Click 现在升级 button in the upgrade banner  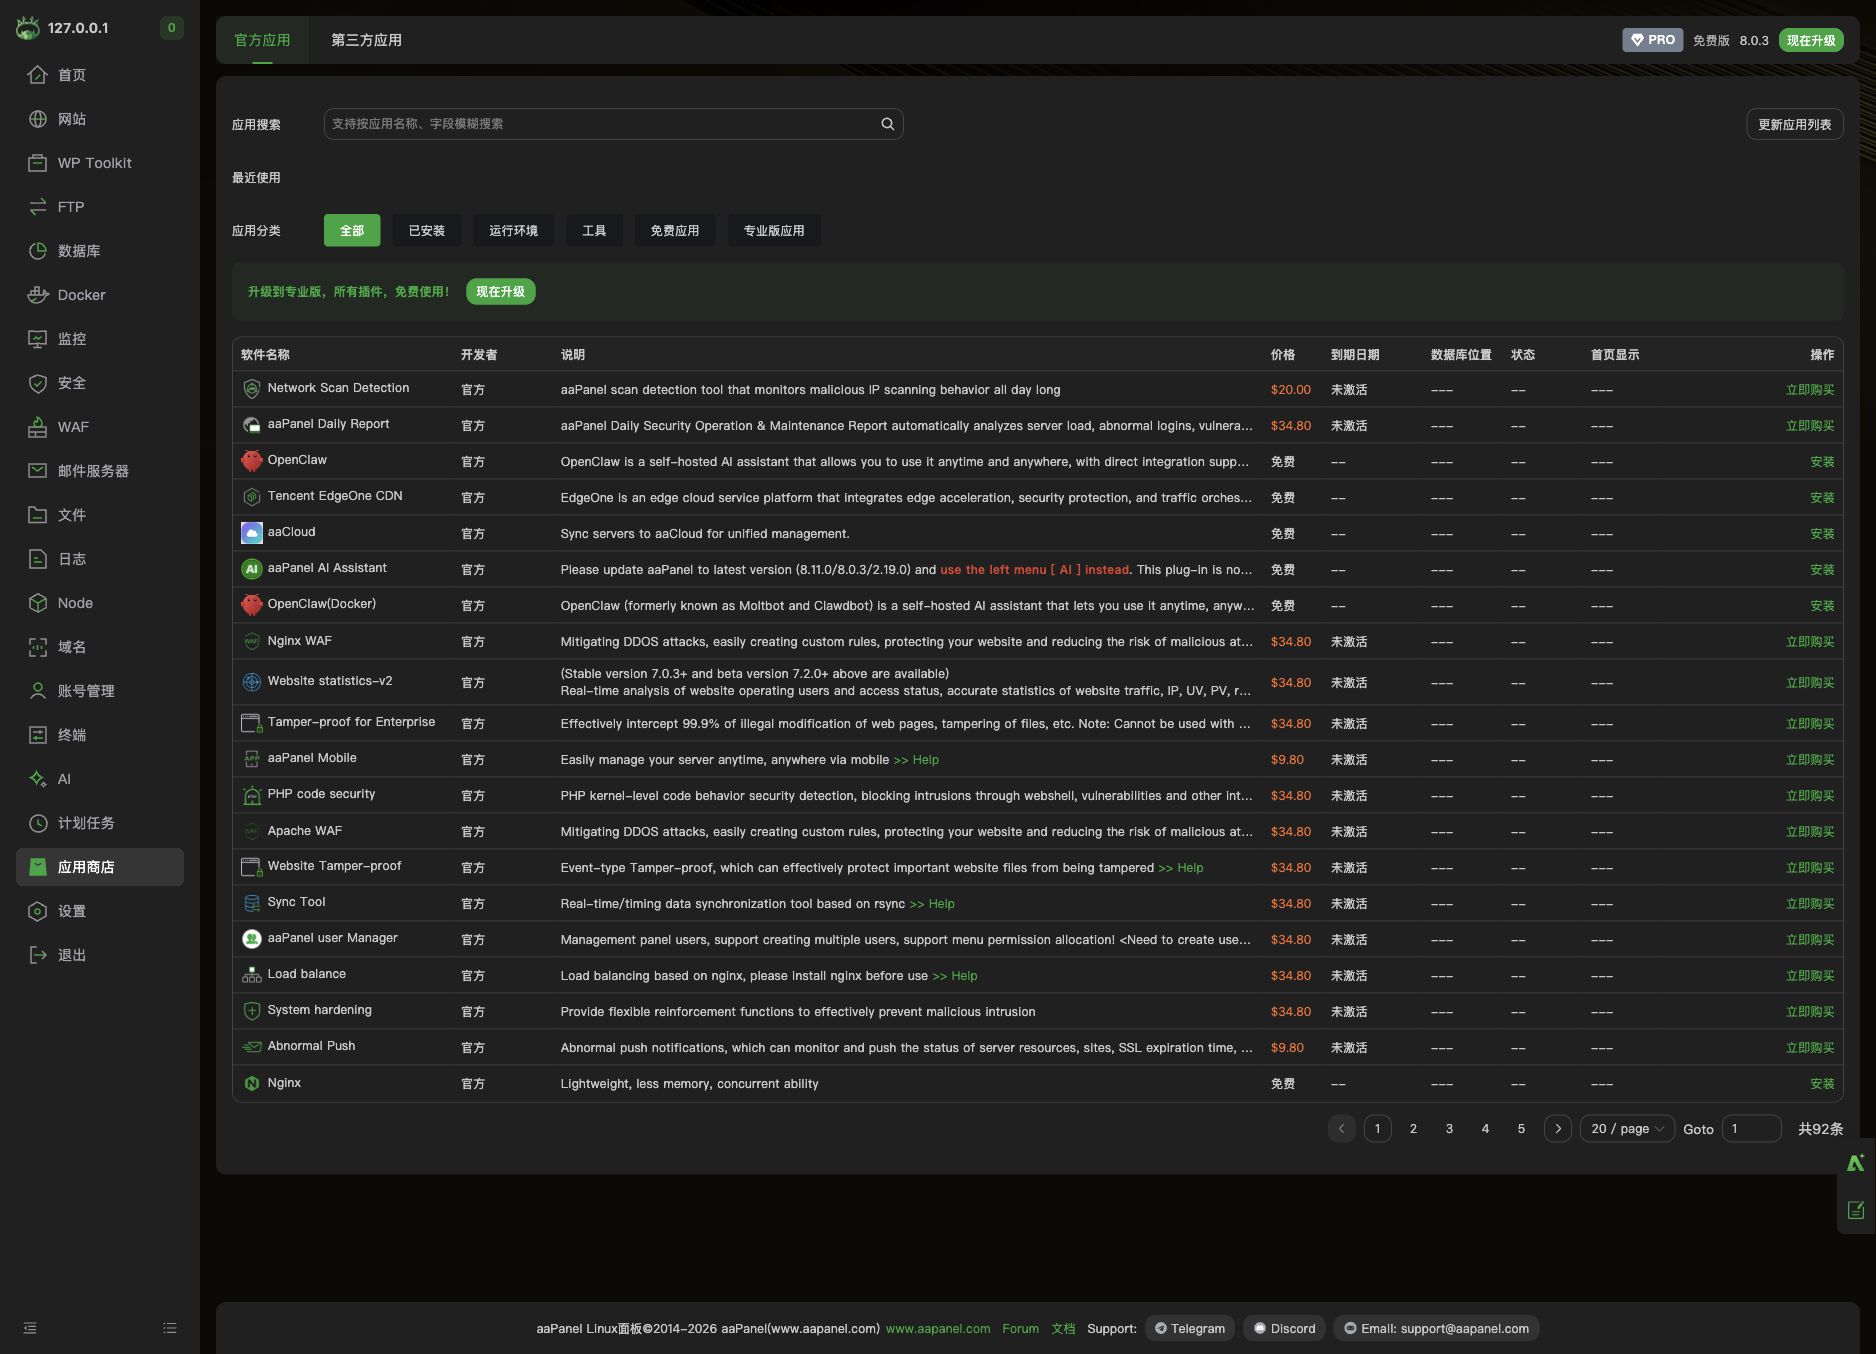pos(500,292)
